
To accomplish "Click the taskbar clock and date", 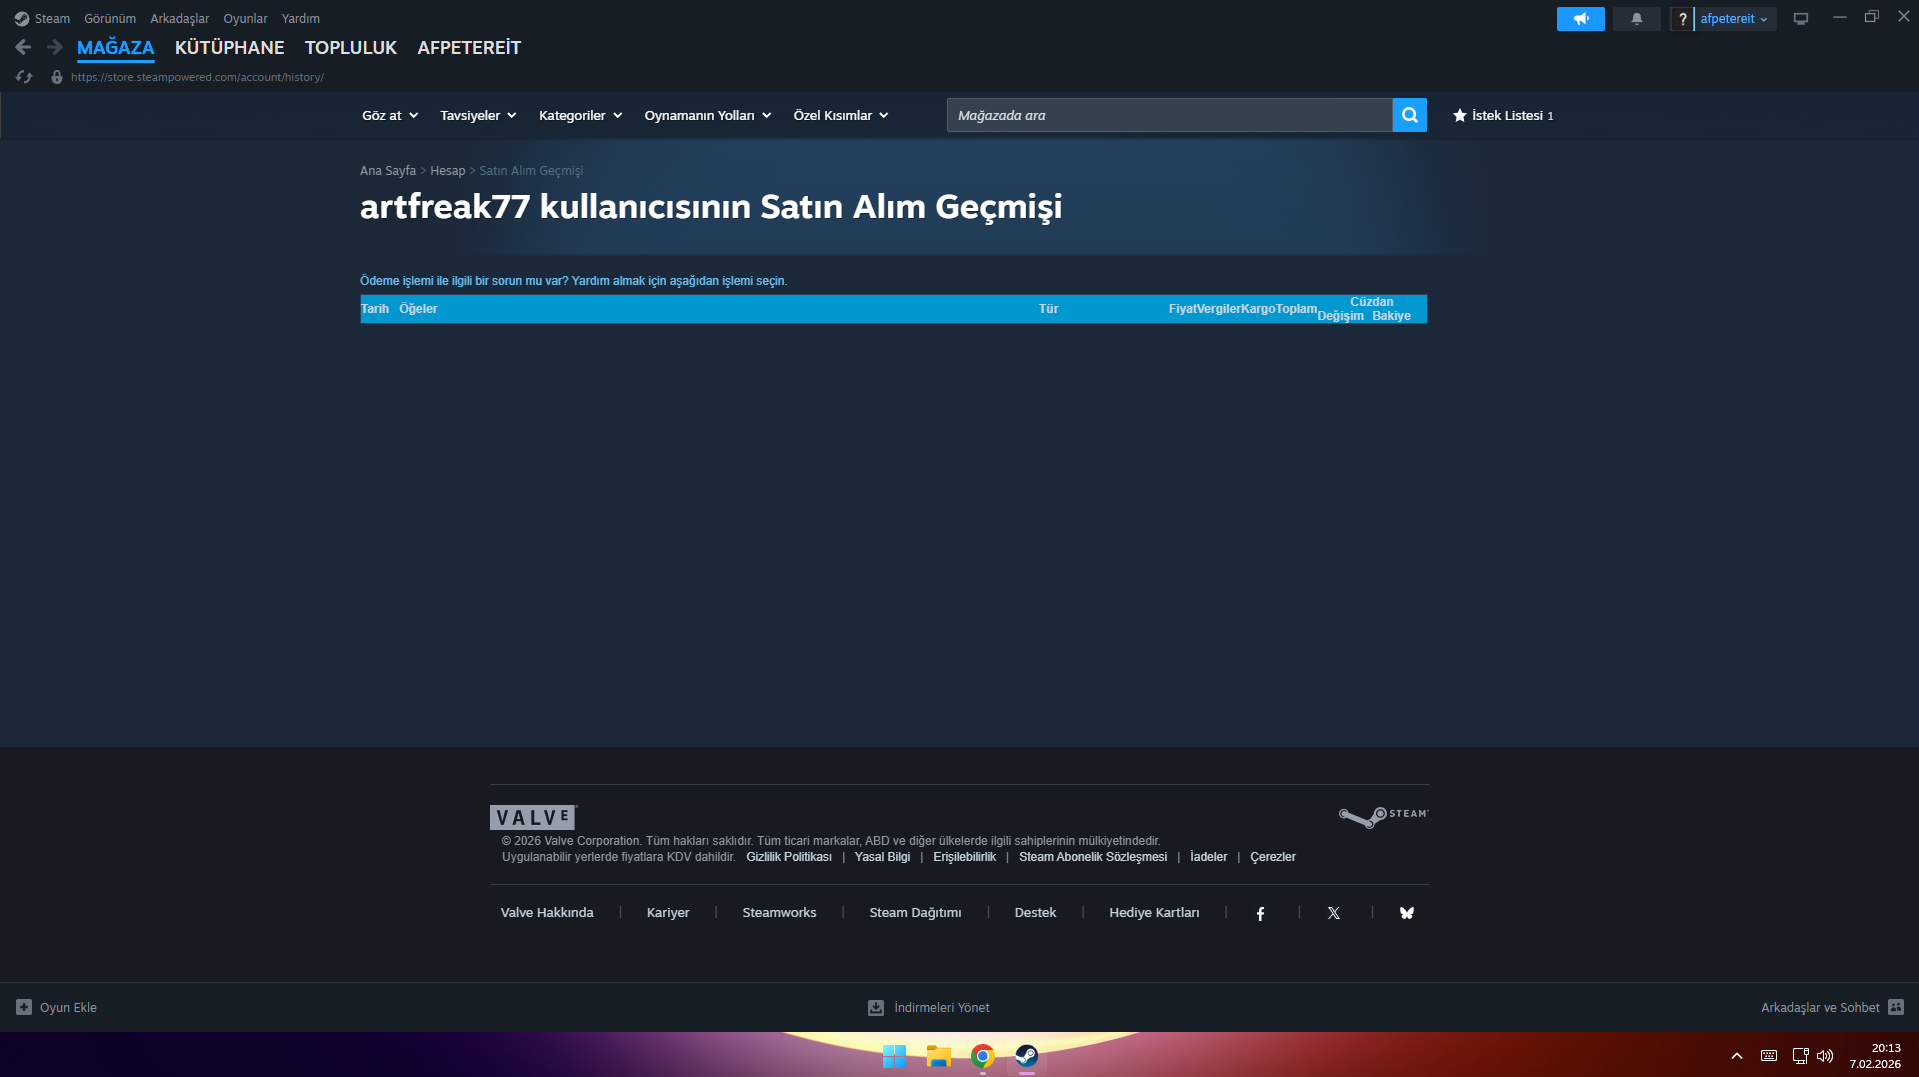I will [1875, 1056].
